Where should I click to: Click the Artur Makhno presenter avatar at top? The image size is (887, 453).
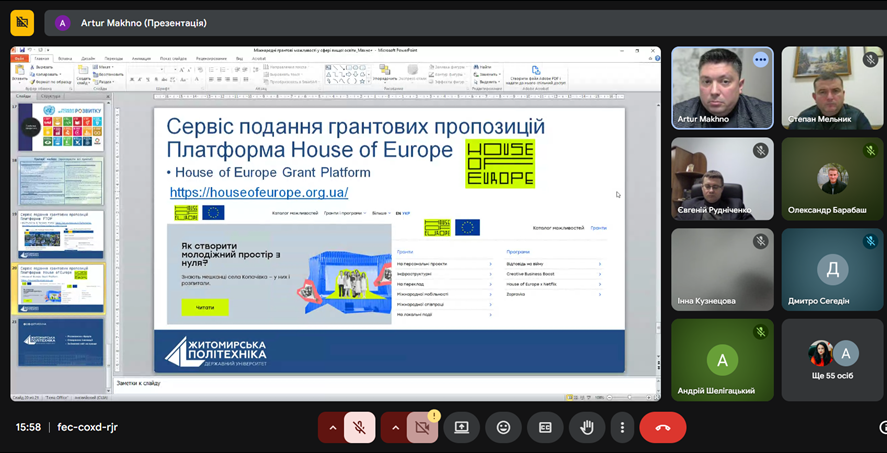(x=64, y=22)
